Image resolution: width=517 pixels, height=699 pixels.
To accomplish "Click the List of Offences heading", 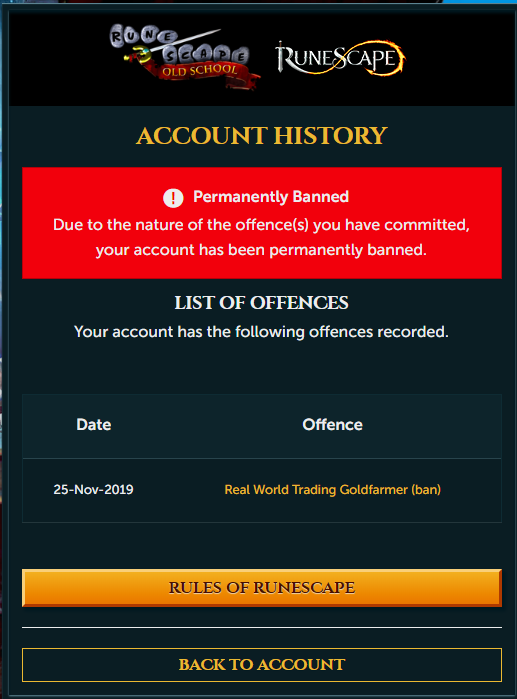I will pos(262,303).
